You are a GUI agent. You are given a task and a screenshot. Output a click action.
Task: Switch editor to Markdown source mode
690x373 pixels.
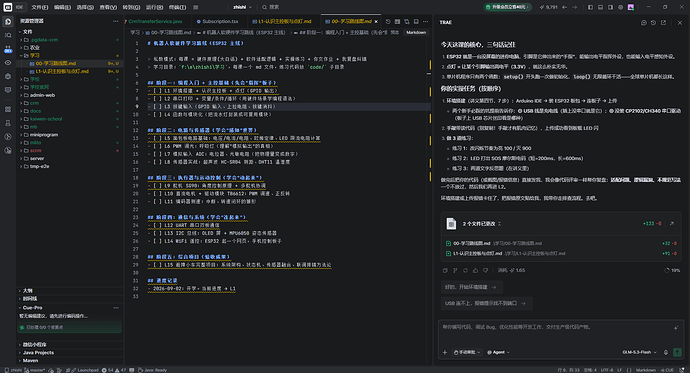click(x=416, y=33)
